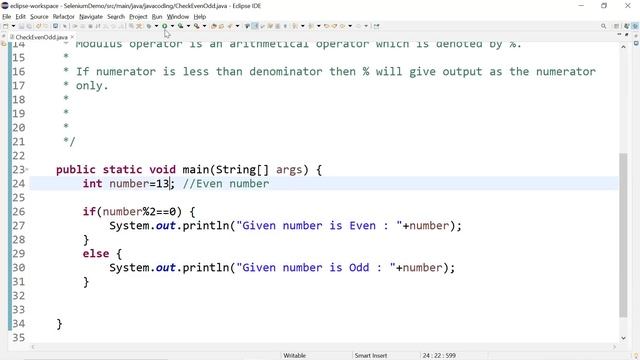640x360 pixels.
Task: Expand the Run configurations dropdown arrow
Action: (173, 26)
